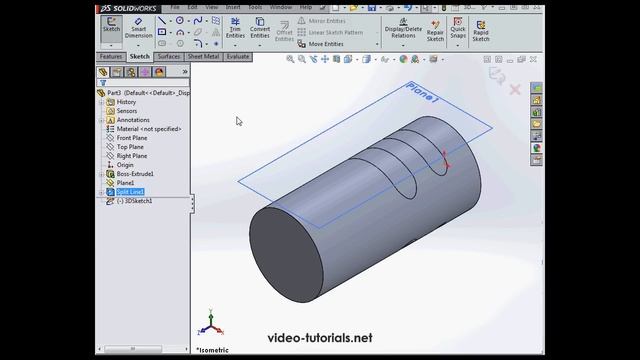This screenshot has height=360, width=640.
Task: Click the Quick Snaps tool
Action: (458, 28)
